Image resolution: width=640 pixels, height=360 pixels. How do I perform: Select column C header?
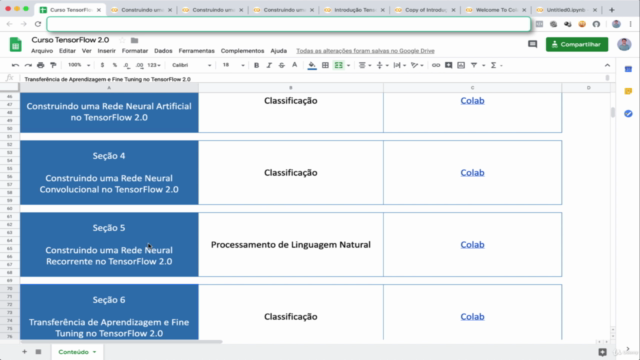[x=472, y=88]
